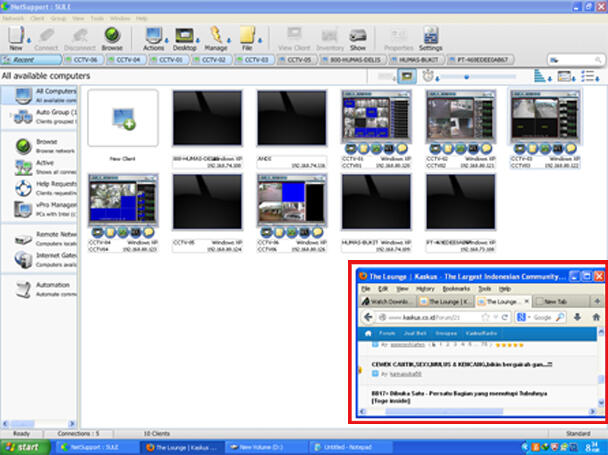Screen dimensions: 608x455
Task: Click Firefox reload page icon
Action: 504,317
